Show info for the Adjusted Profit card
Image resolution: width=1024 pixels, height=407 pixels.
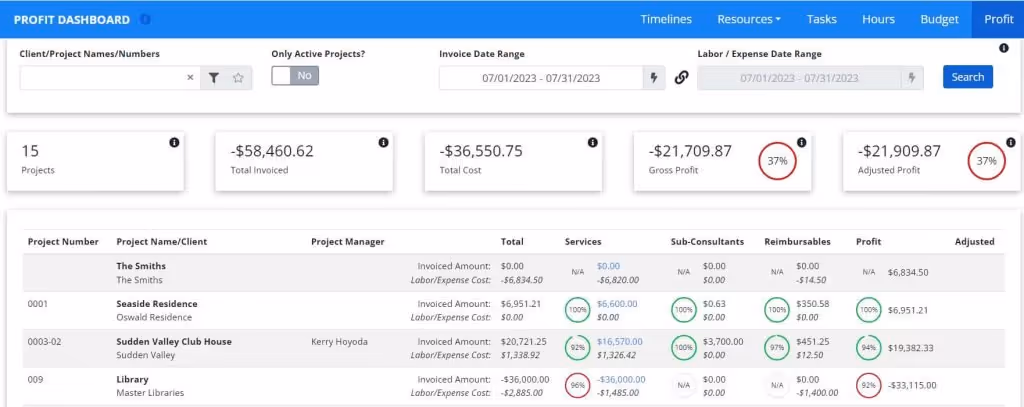point(1010,142)
